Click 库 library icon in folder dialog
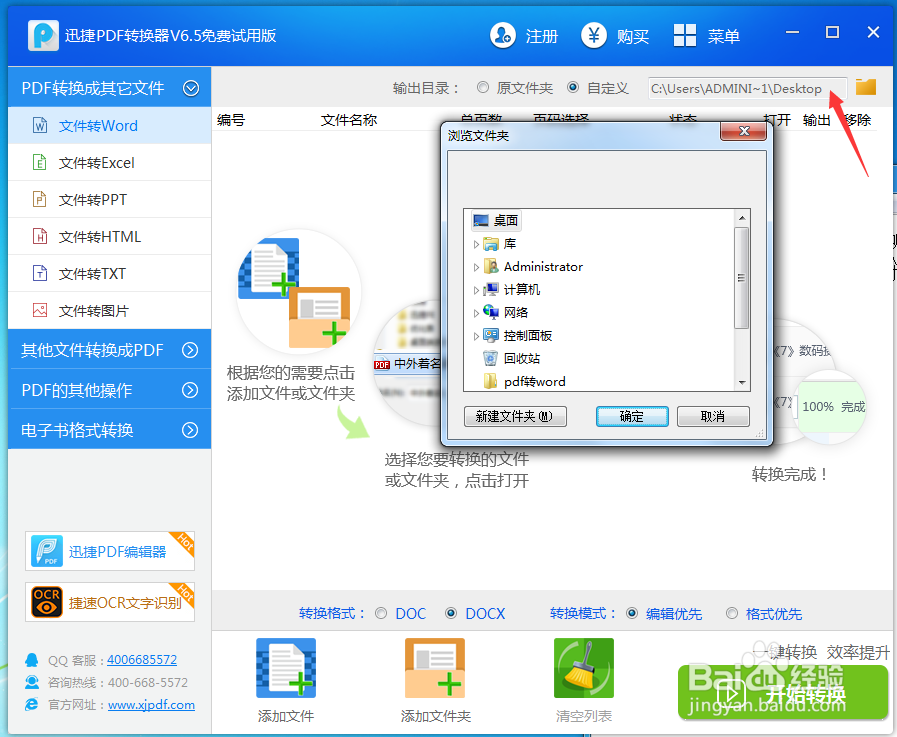Image resolution: width=897 pixels, height=737 pixels. click(x=491, y=244)
